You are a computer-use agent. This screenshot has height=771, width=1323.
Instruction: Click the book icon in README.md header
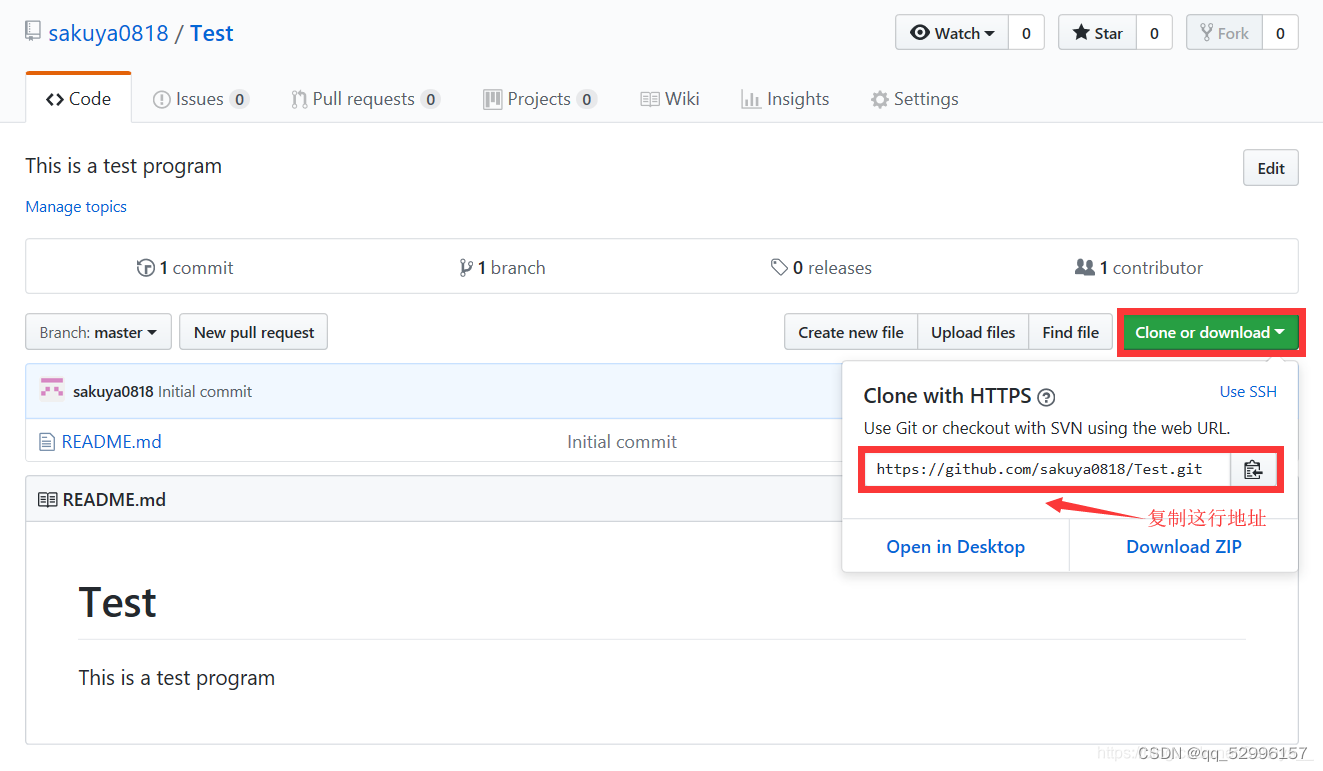click(x=47, y=499)
